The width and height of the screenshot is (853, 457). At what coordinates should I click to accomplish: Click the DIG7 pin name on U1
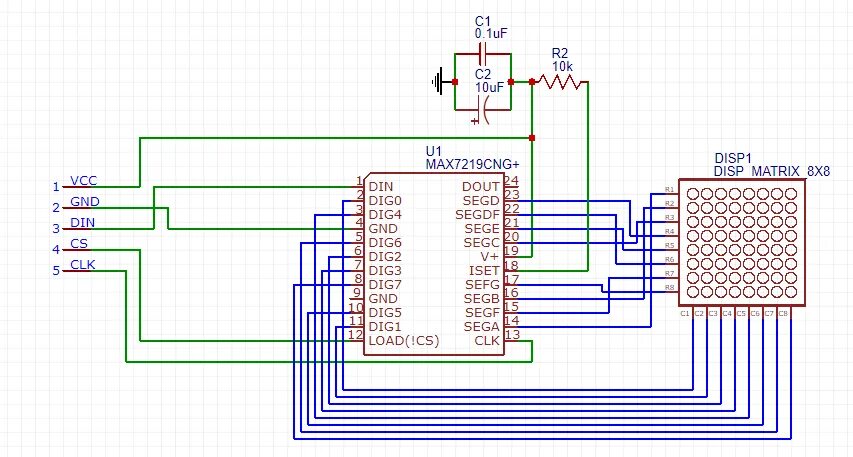tap(385, 285)
